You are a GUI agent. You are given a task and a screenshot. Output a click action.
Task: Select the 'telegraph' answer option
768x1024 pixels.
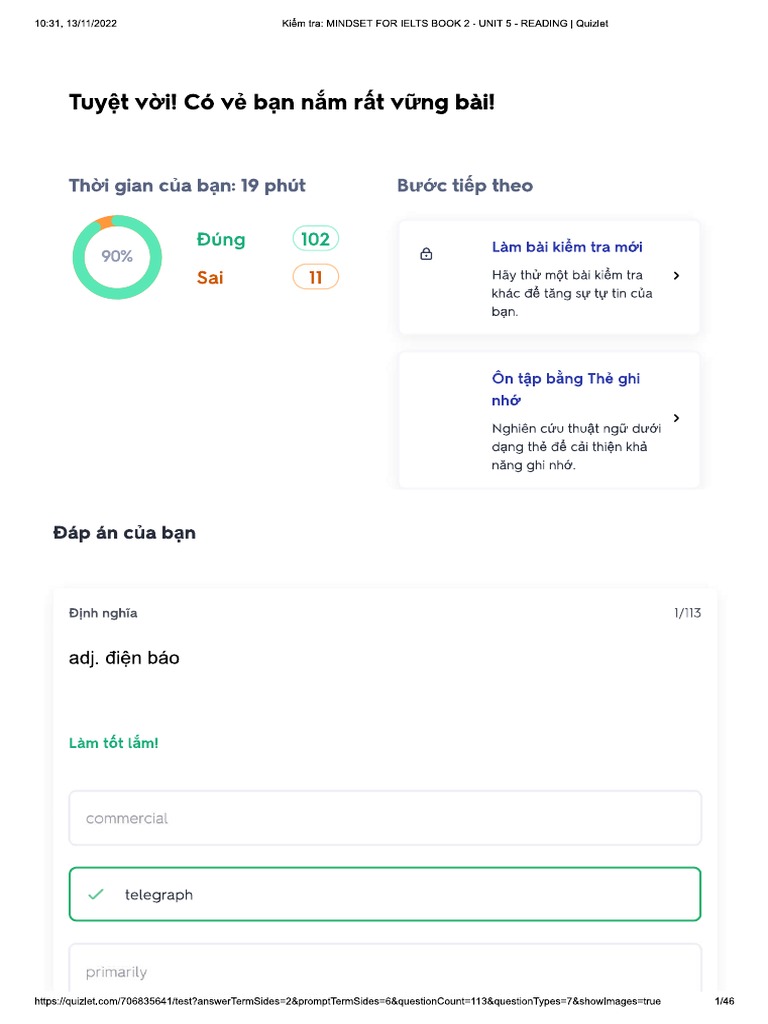tap(385, 895)
